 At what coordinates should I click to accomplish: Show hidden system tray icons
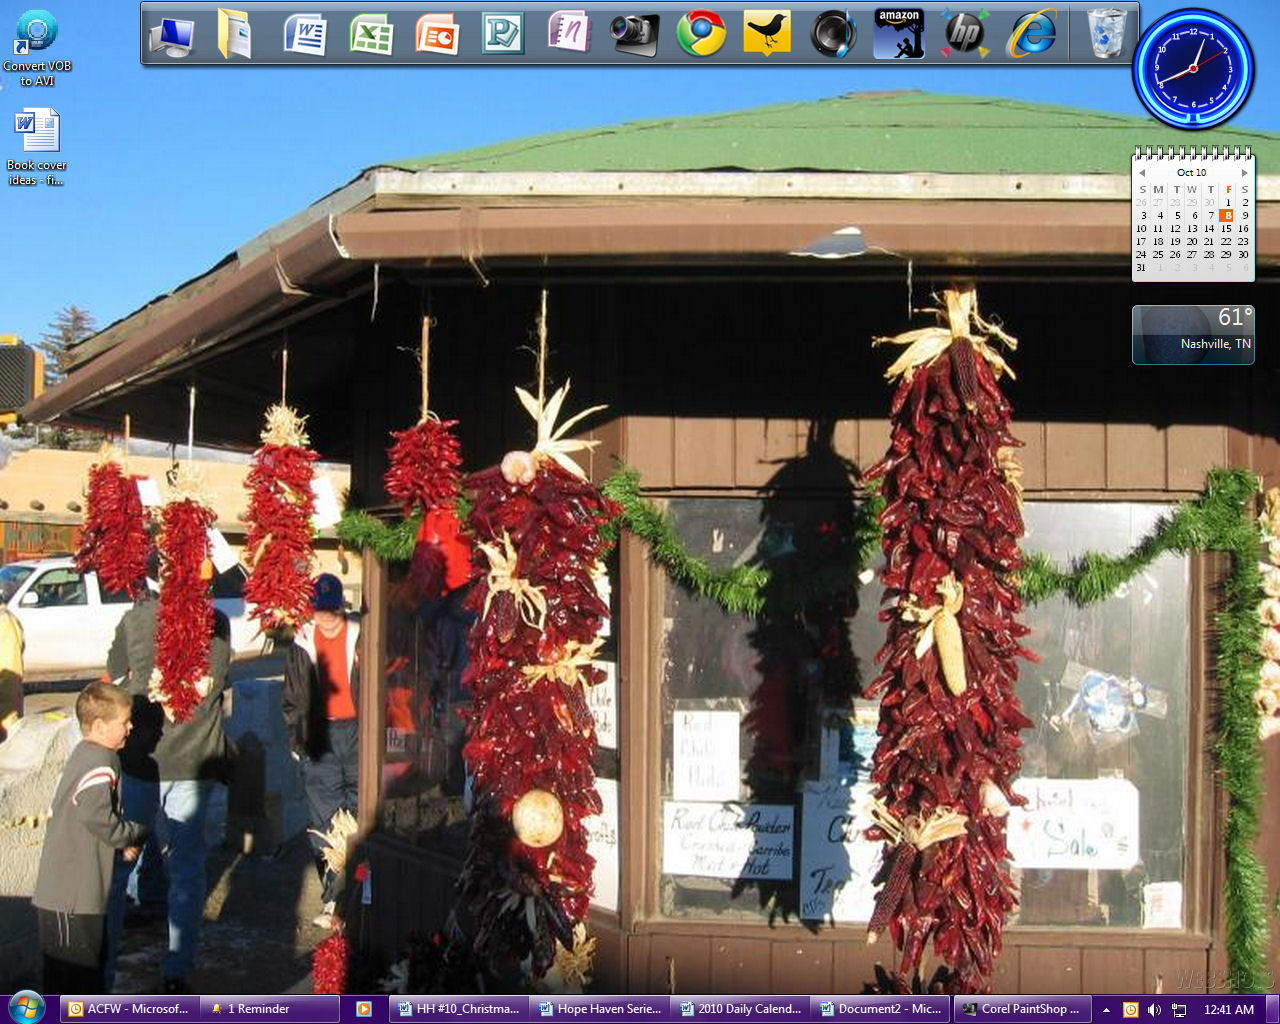coord(1106,1010)
